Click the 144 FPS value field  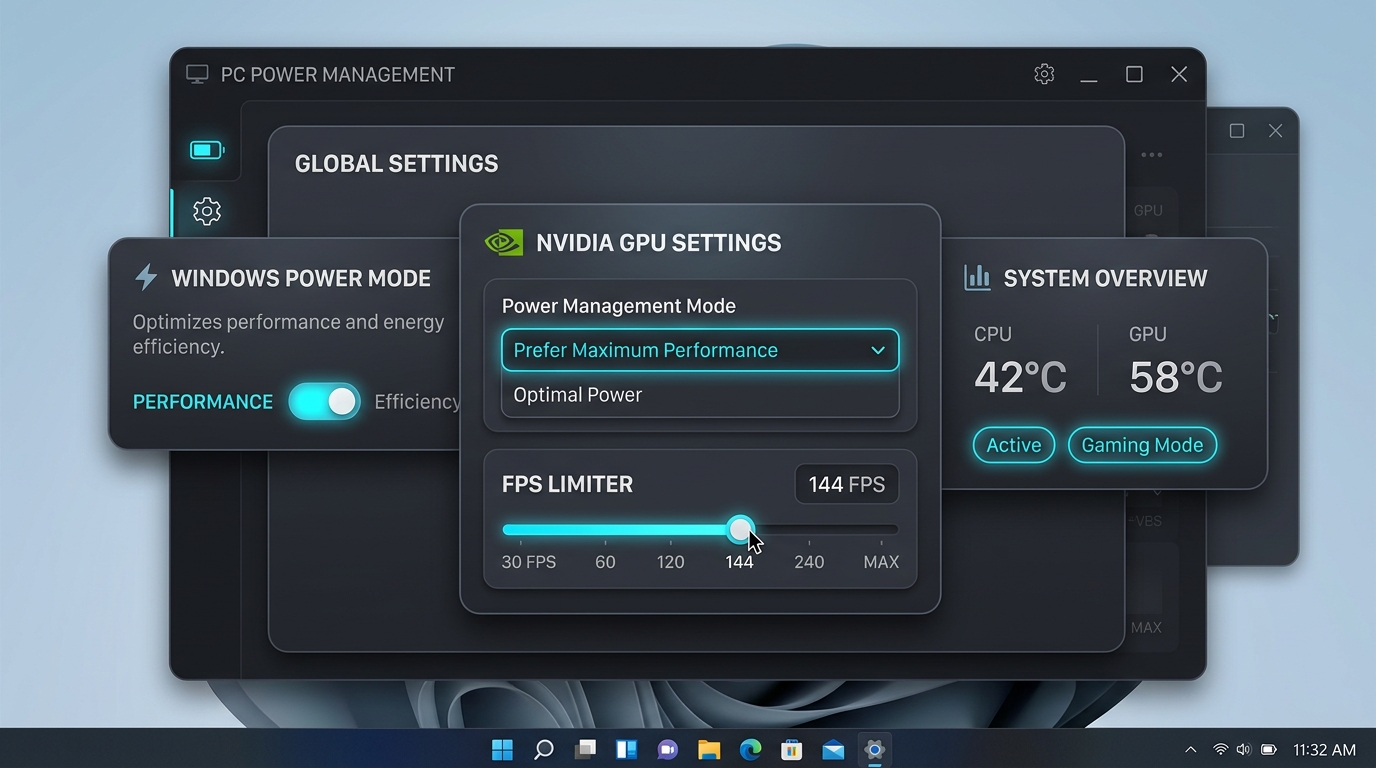(x=847, y=485)
